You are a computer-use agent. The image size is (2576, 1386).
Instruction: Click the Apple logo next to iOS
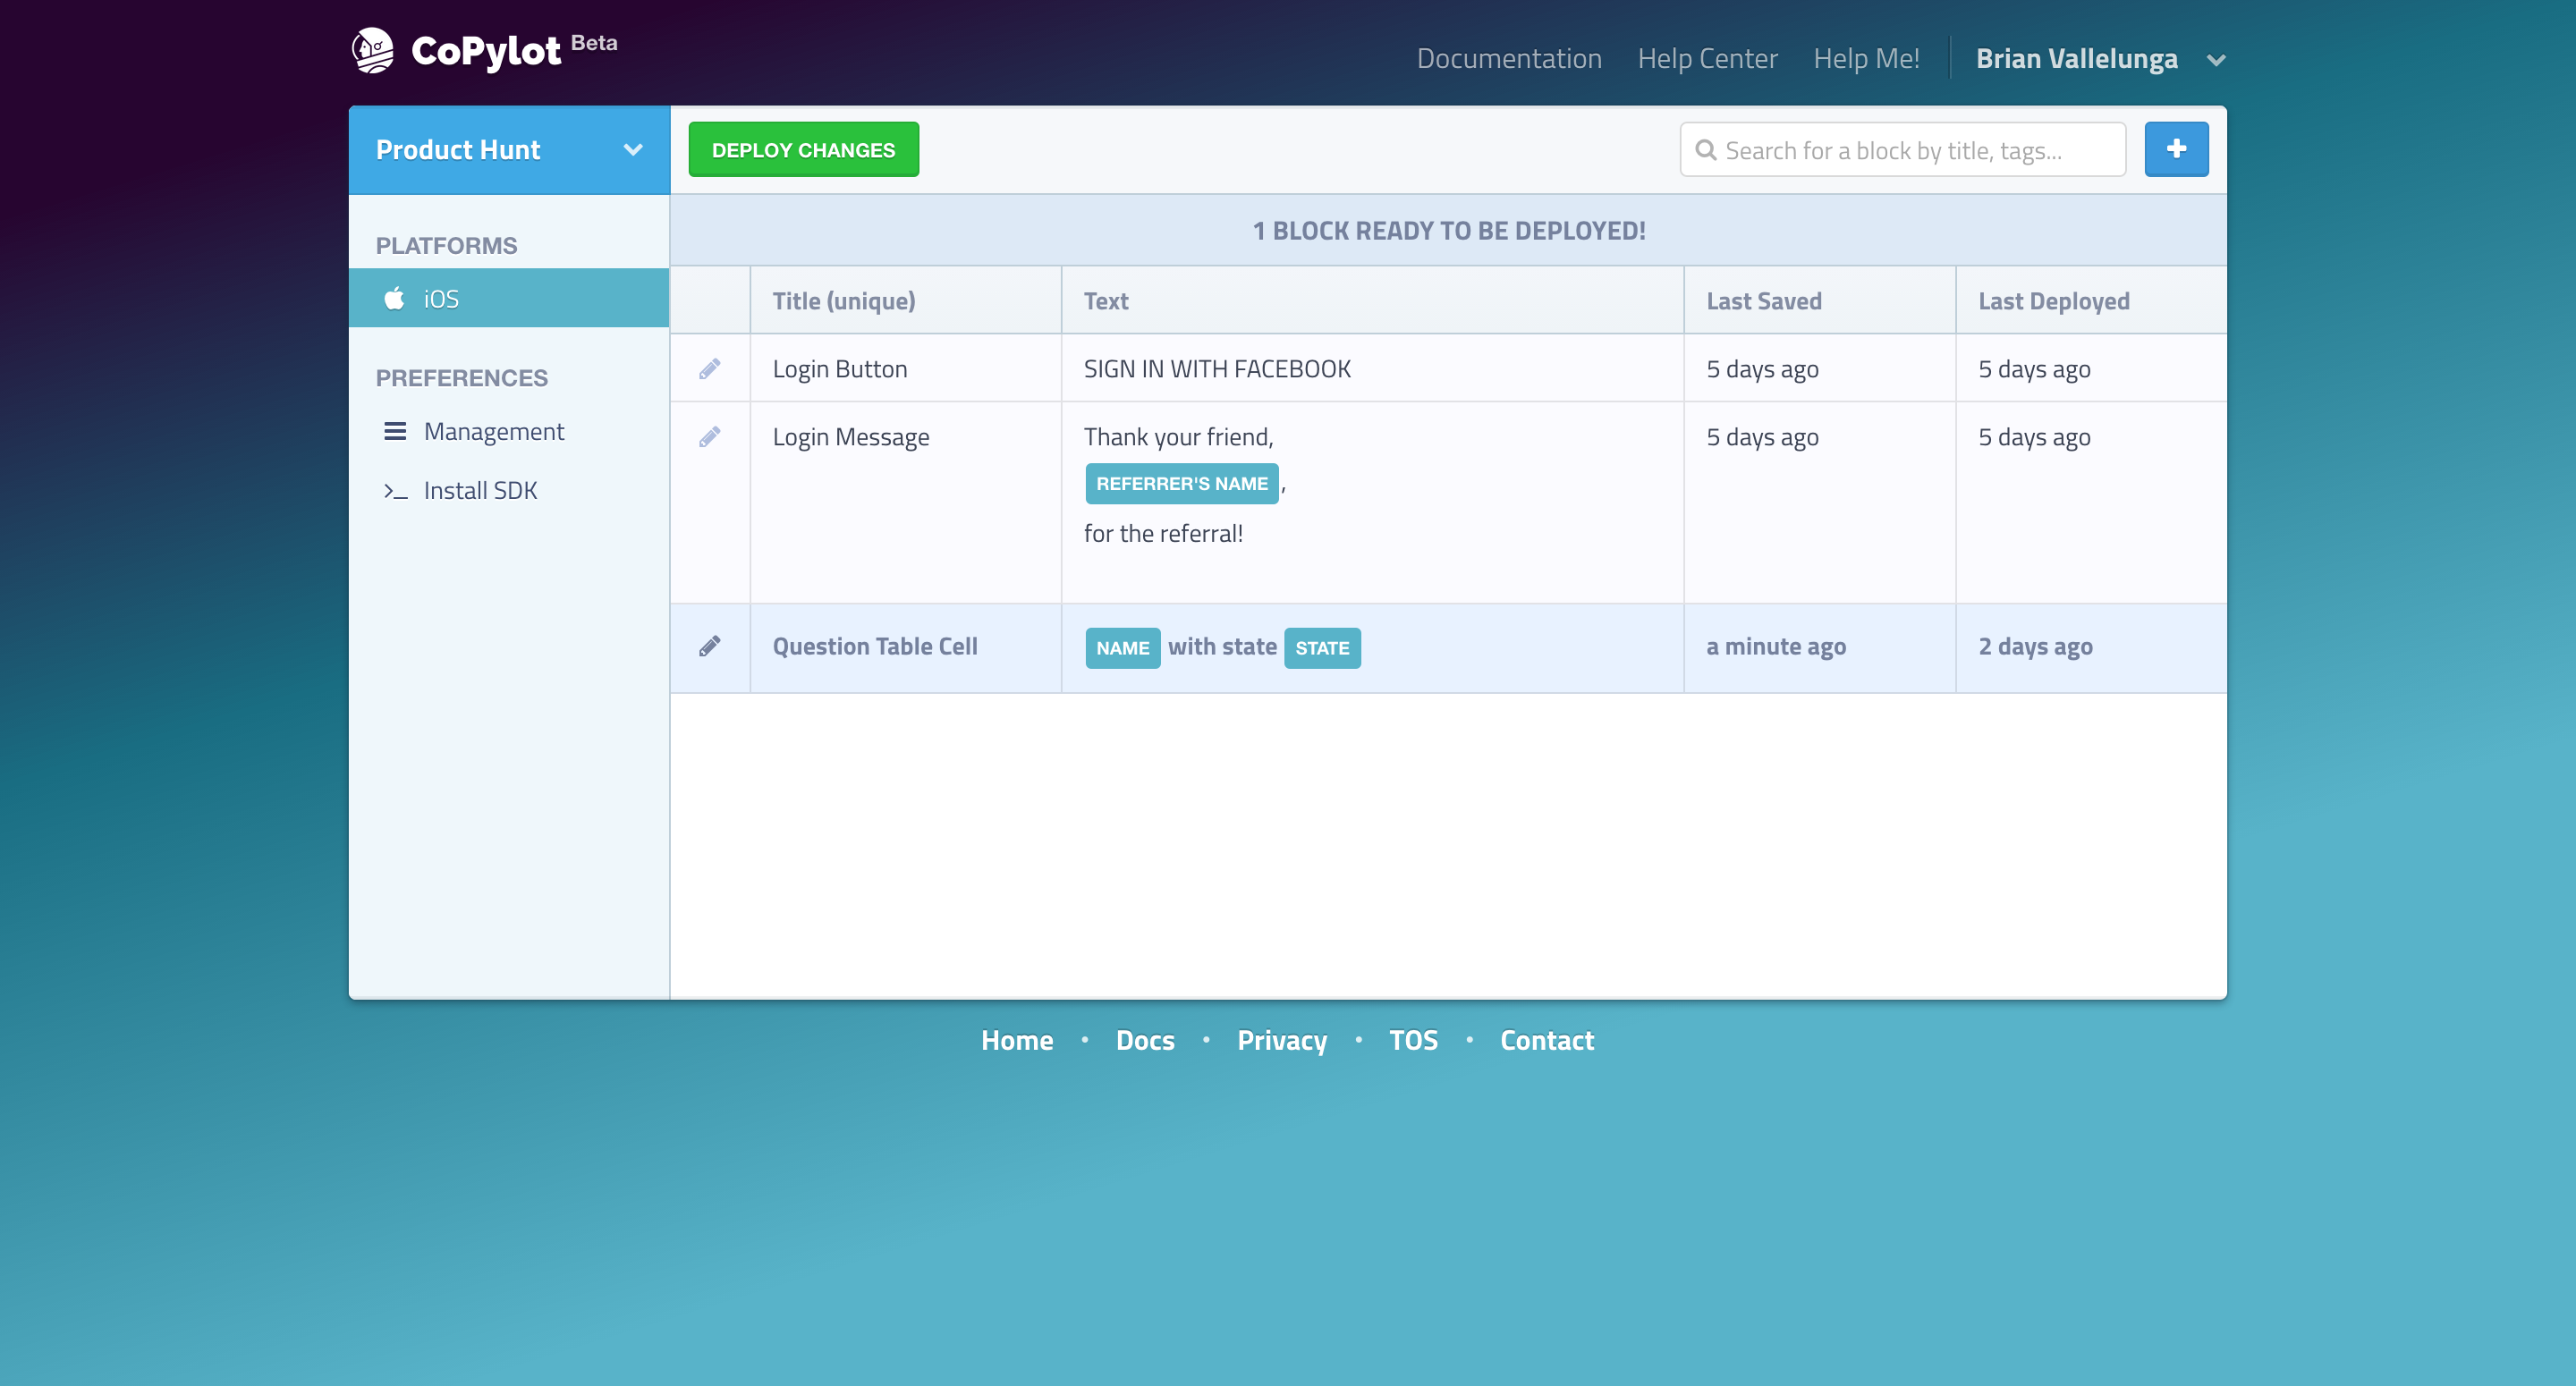click(x=395, y=298)
